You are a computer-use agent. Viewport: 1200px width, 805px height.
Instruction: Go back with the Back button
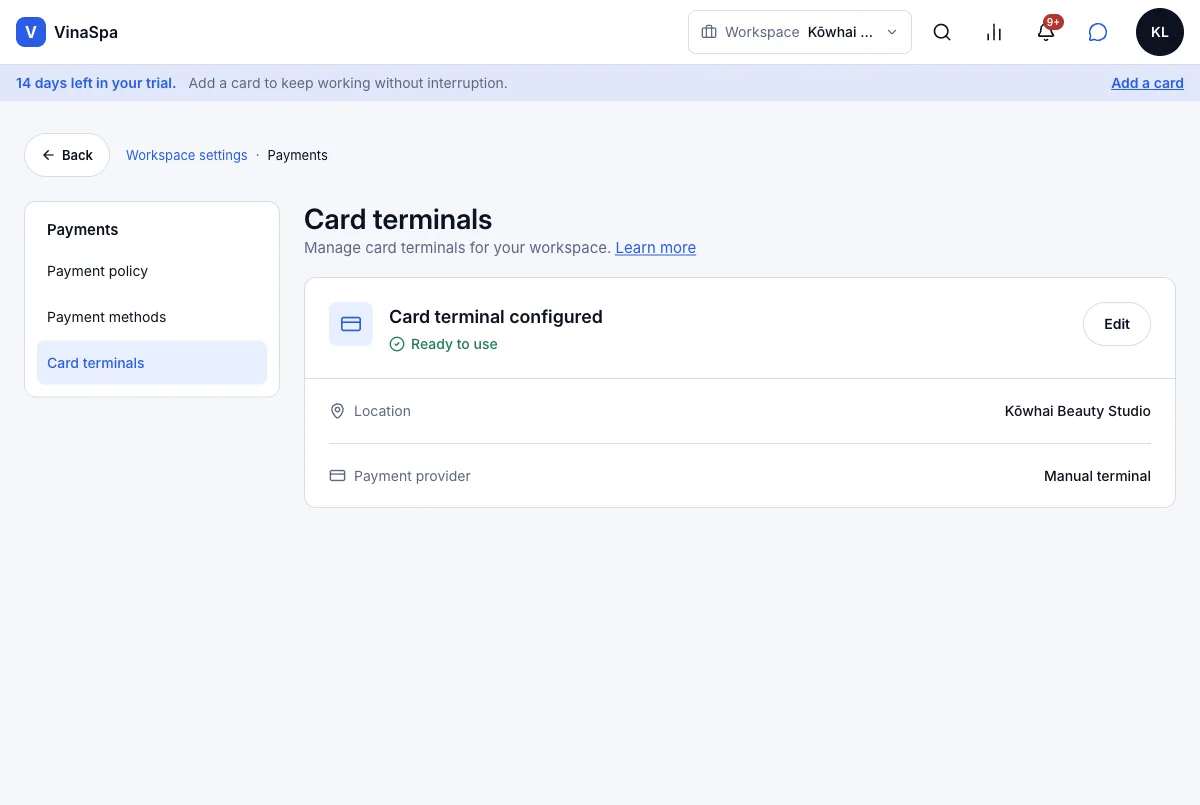(x=67, y=155)
